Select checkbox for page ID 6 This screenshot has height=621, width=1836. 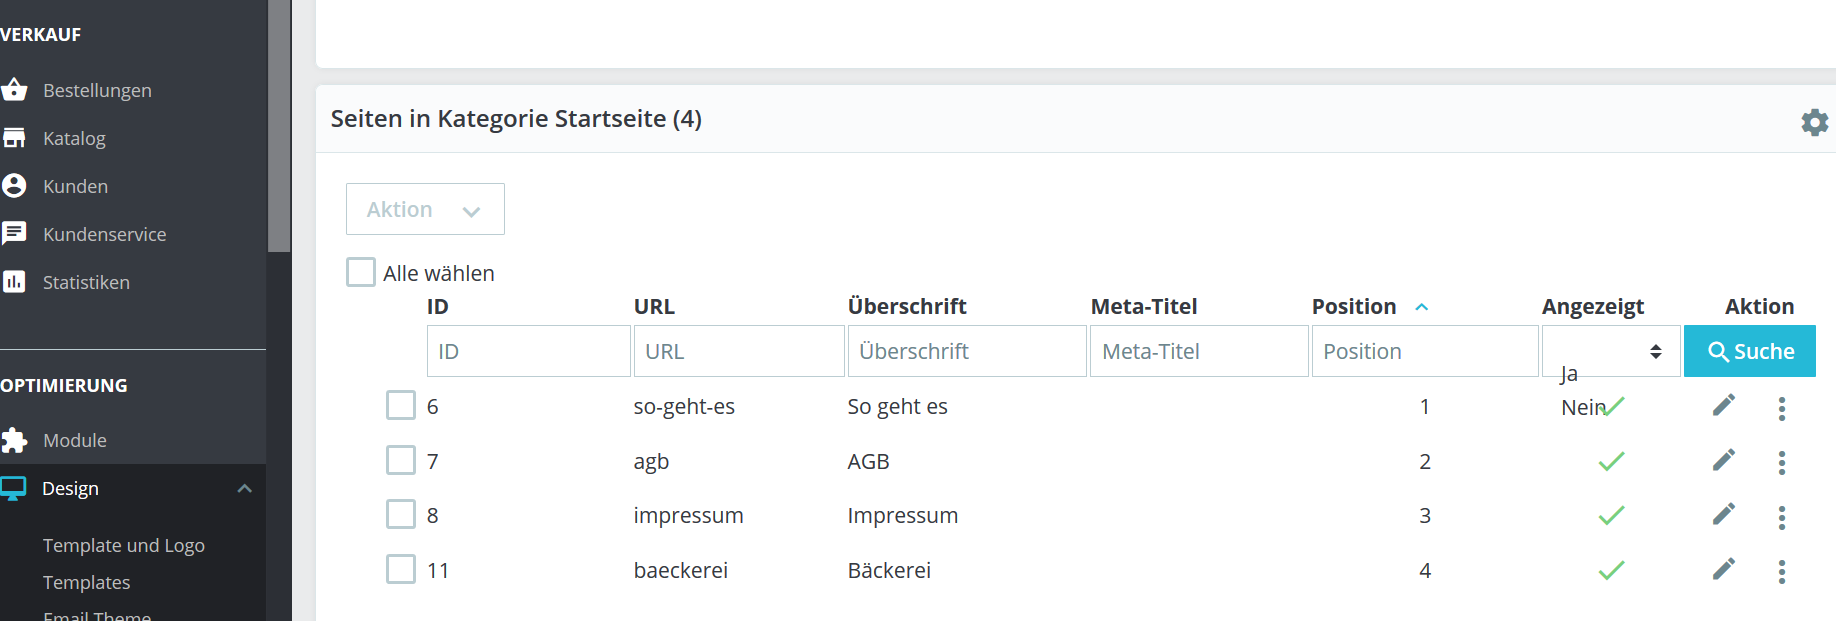tap(401, 405)
